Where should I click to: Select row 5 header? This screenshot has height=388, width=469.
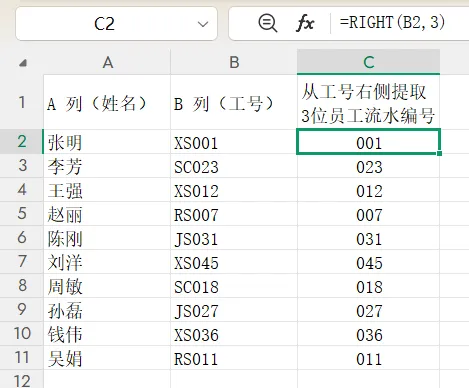pyautogui.click(x=22, y=214)
